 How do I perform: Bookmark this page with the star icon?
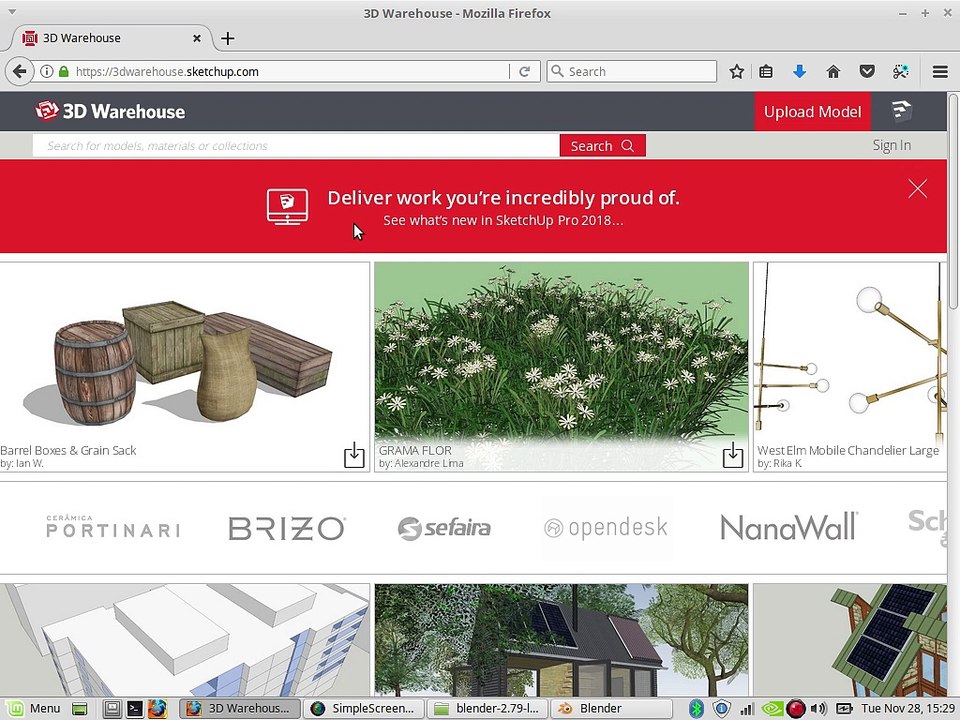[x=737, y=72]
